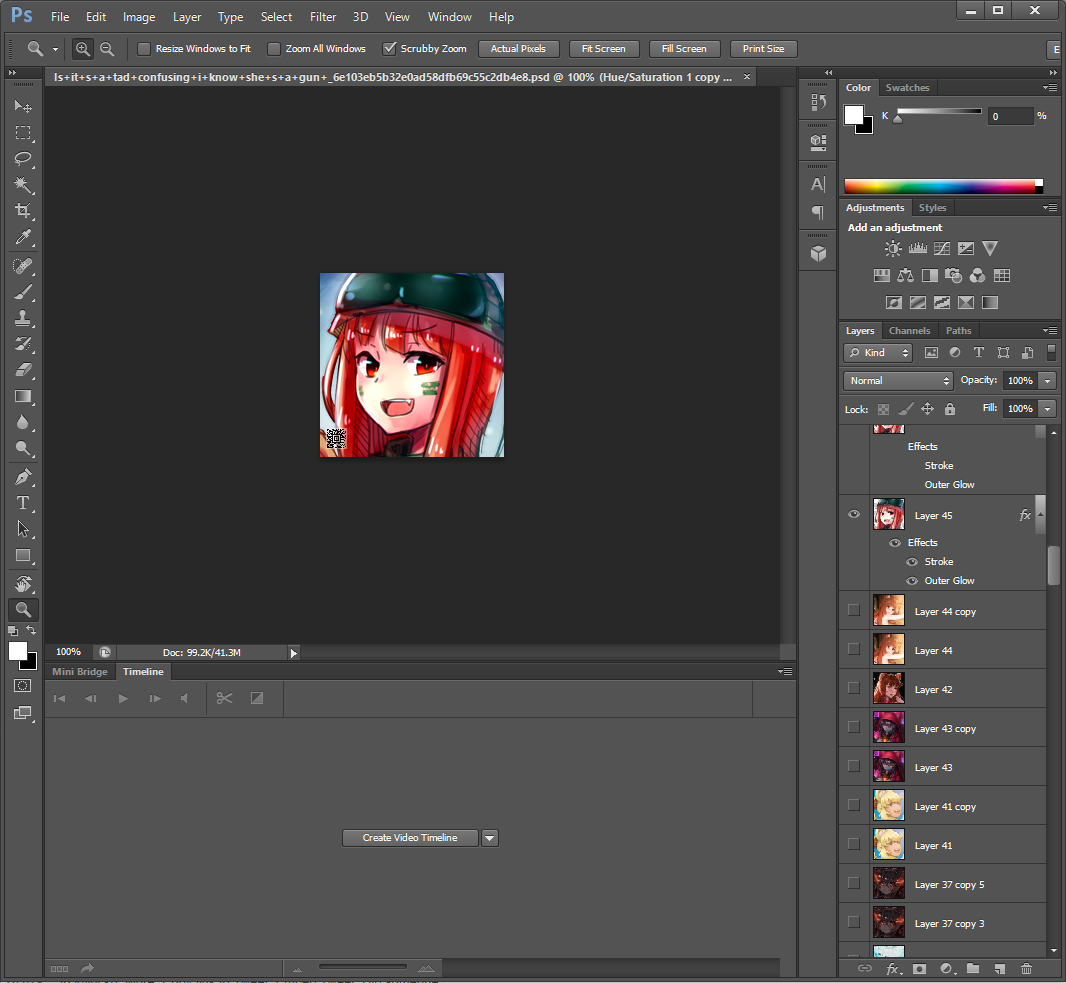Switch to the Channels tab
Image resolution: width=1066 pixels, height=983 pixels.
909,330
